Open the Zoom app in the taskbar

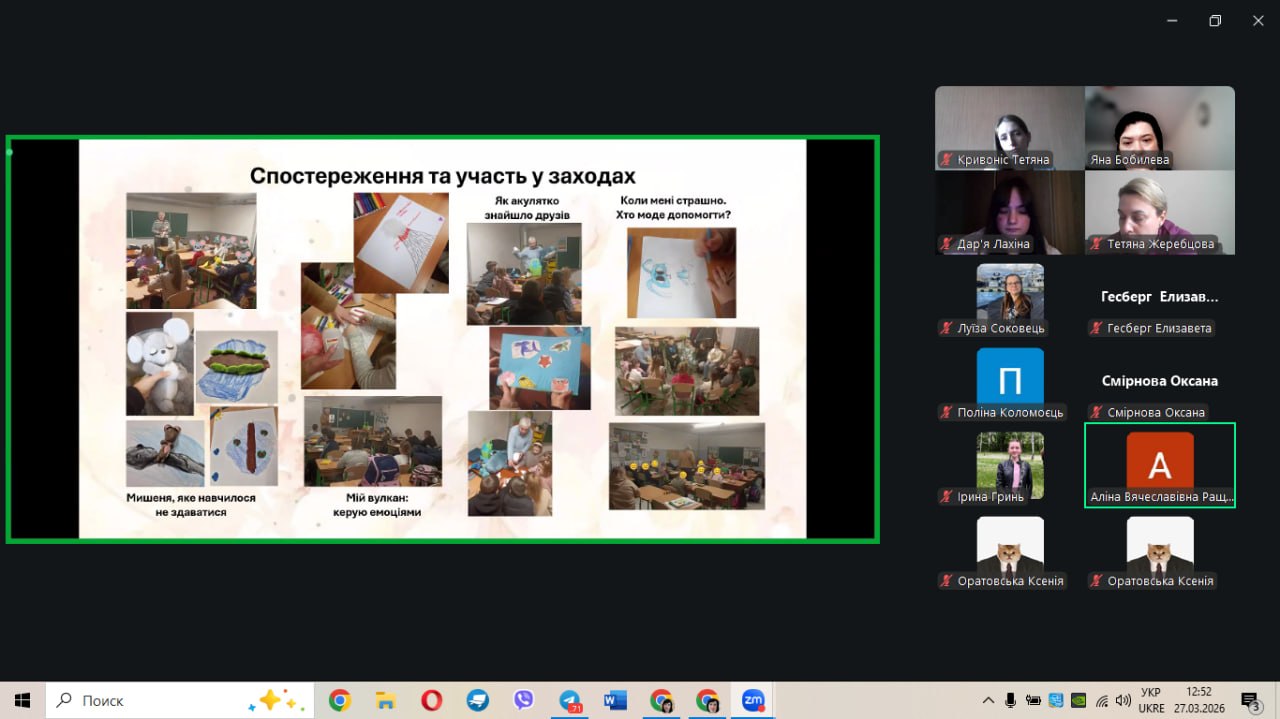pos(753,700)
